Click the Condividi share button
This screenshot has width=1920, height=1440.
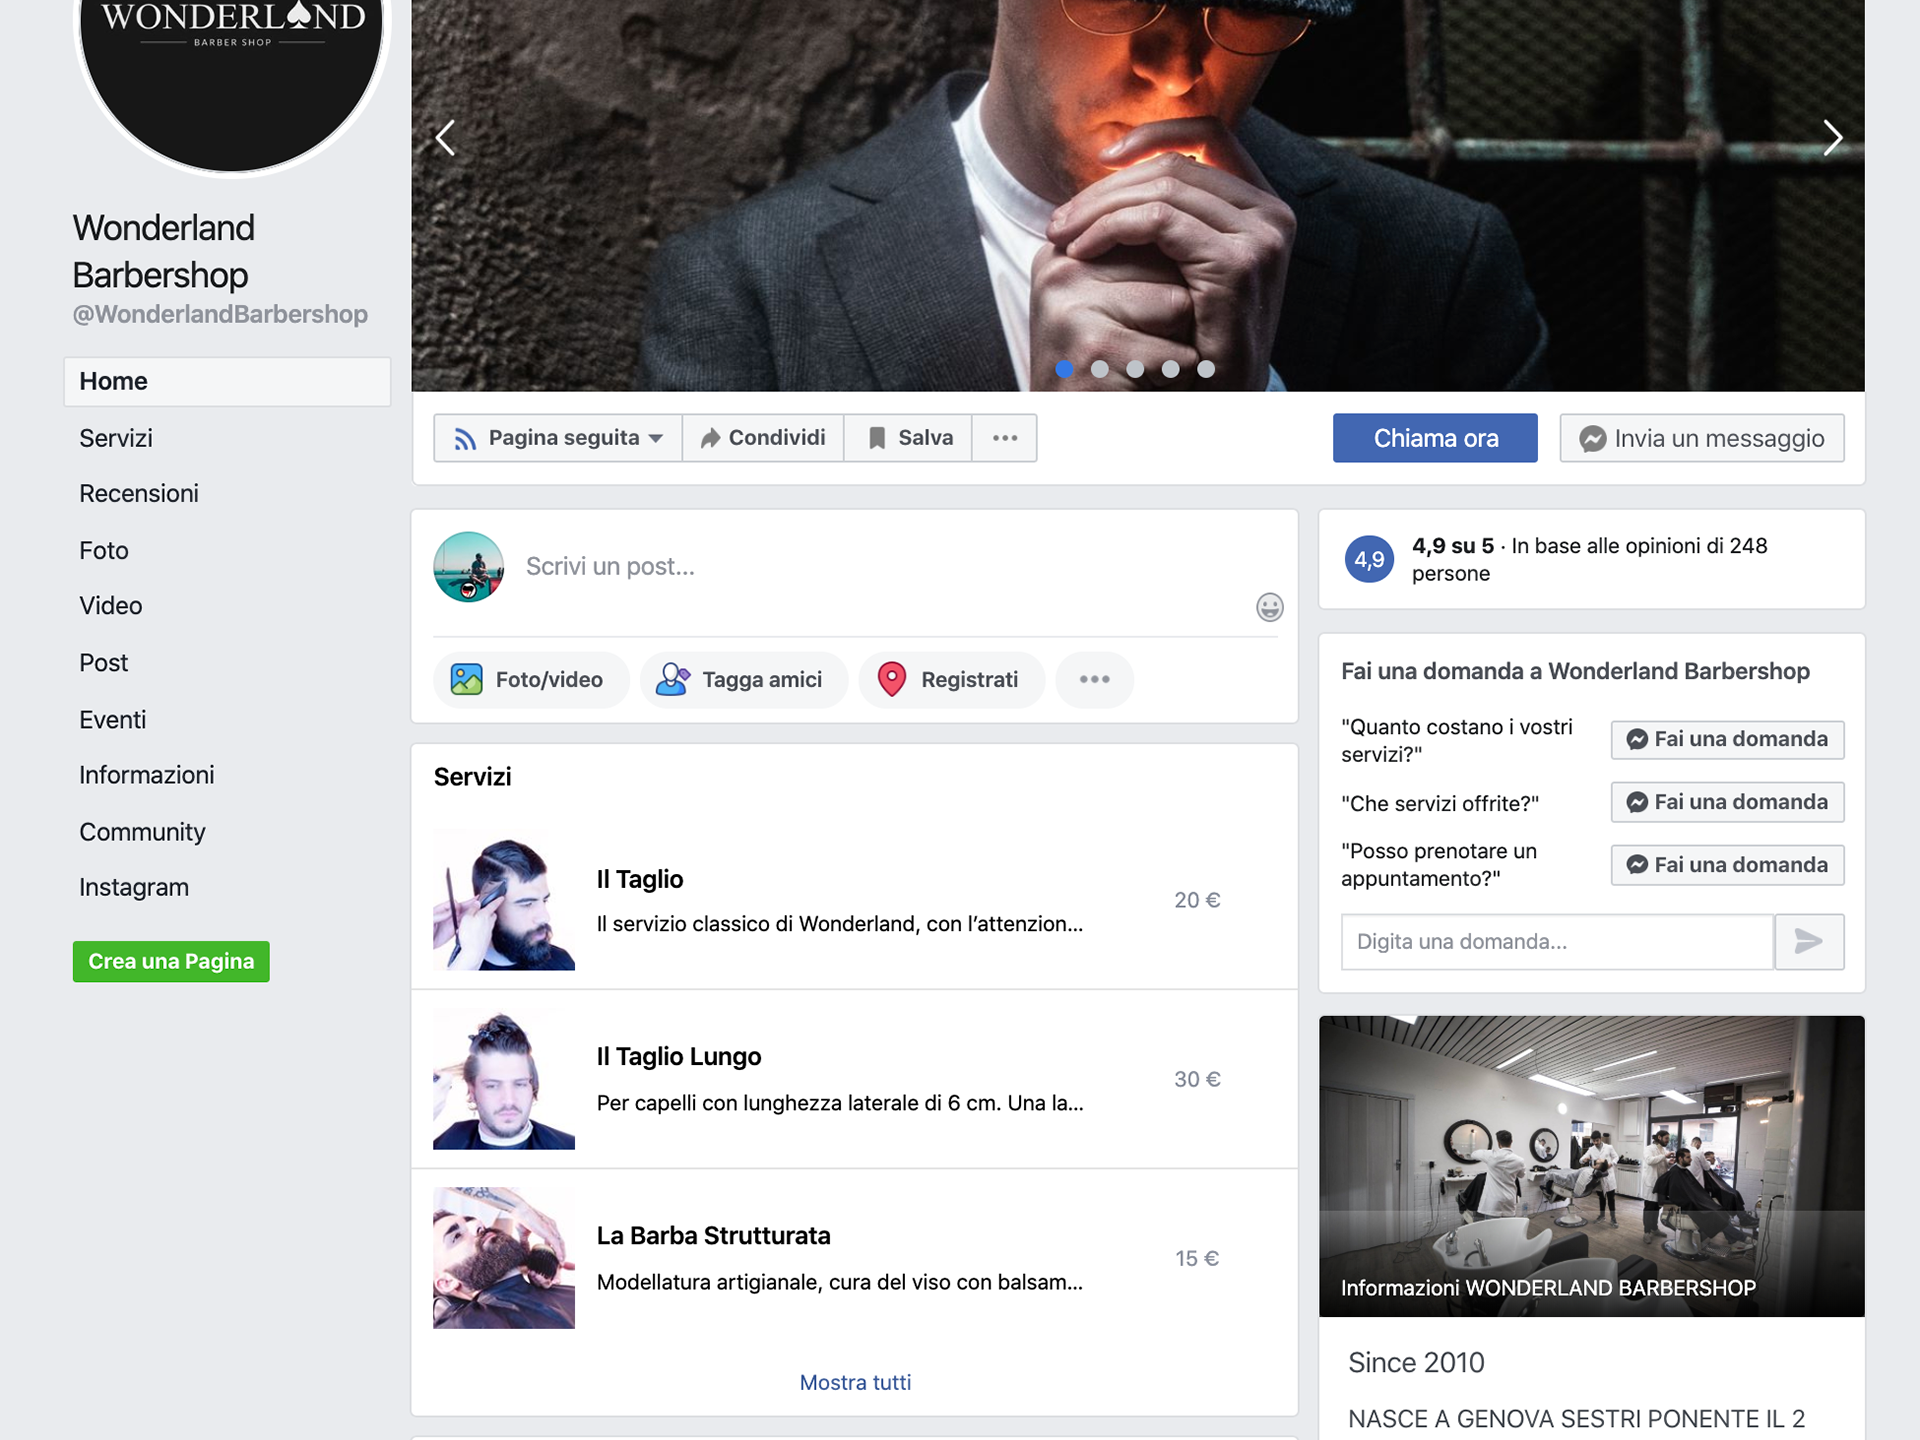[x=763, y=438]
